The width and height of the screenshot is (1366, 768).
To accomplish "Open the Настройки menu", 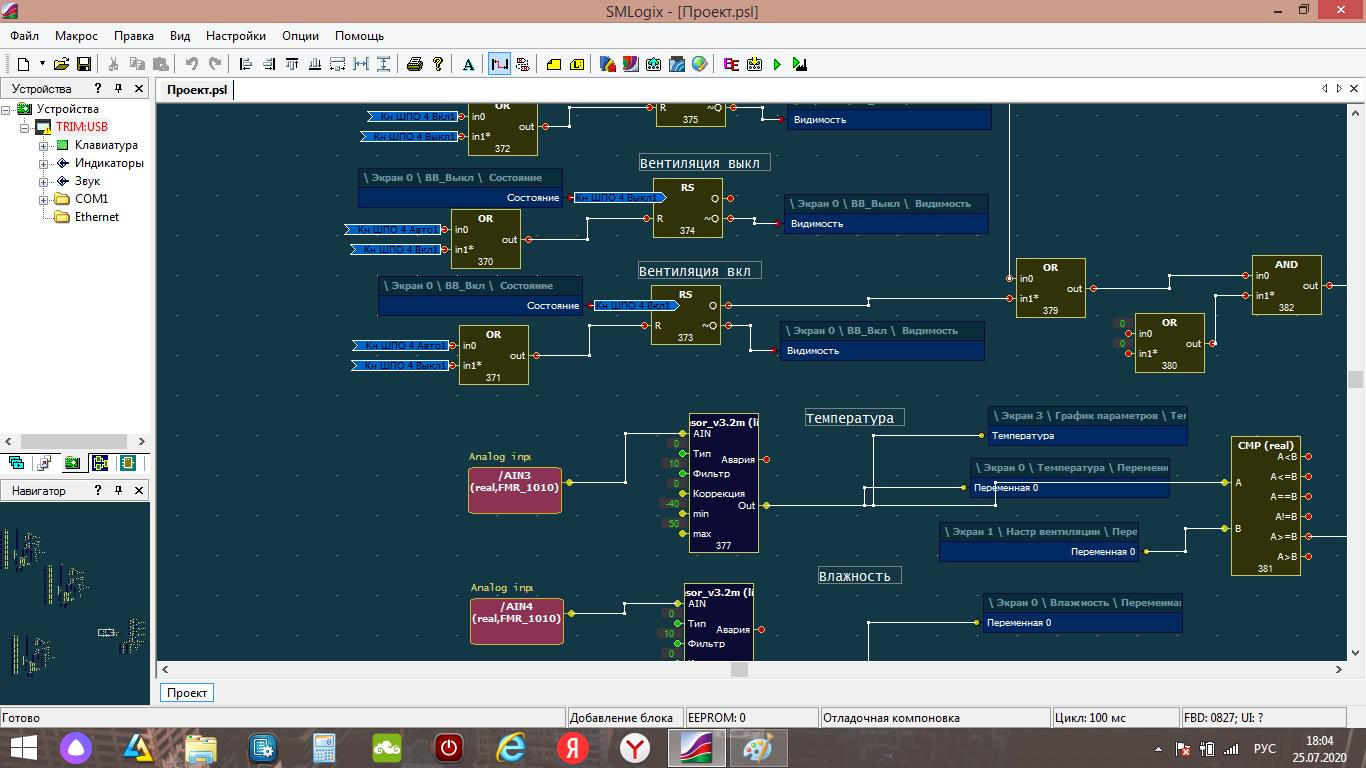I will pos(236,36).
